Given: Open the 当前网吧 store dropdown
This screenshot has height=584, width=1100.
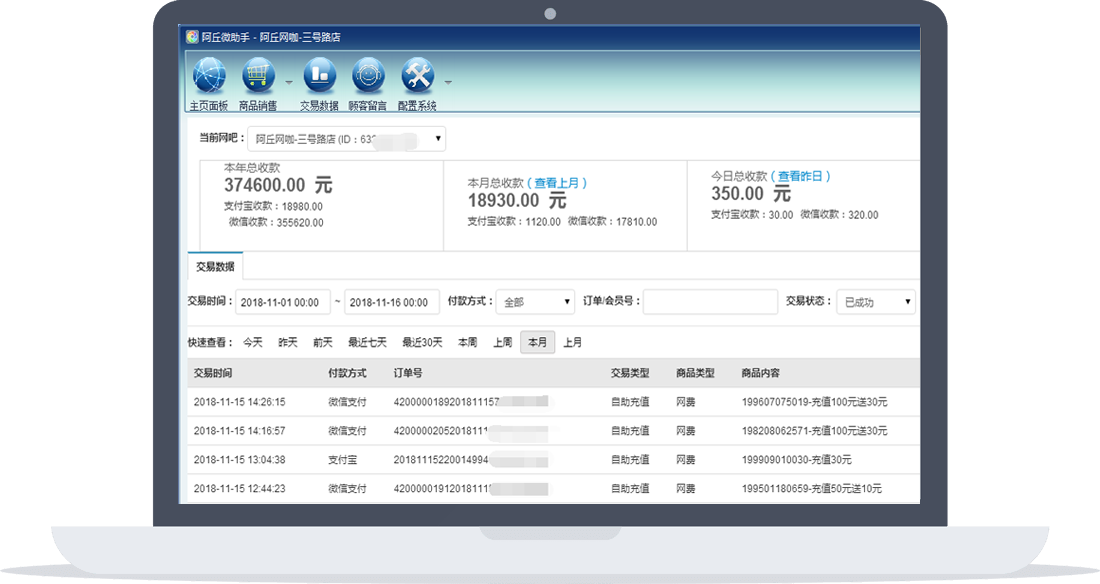Looking at the screenshot, I should pyautogui.click(x=346, y=139).
